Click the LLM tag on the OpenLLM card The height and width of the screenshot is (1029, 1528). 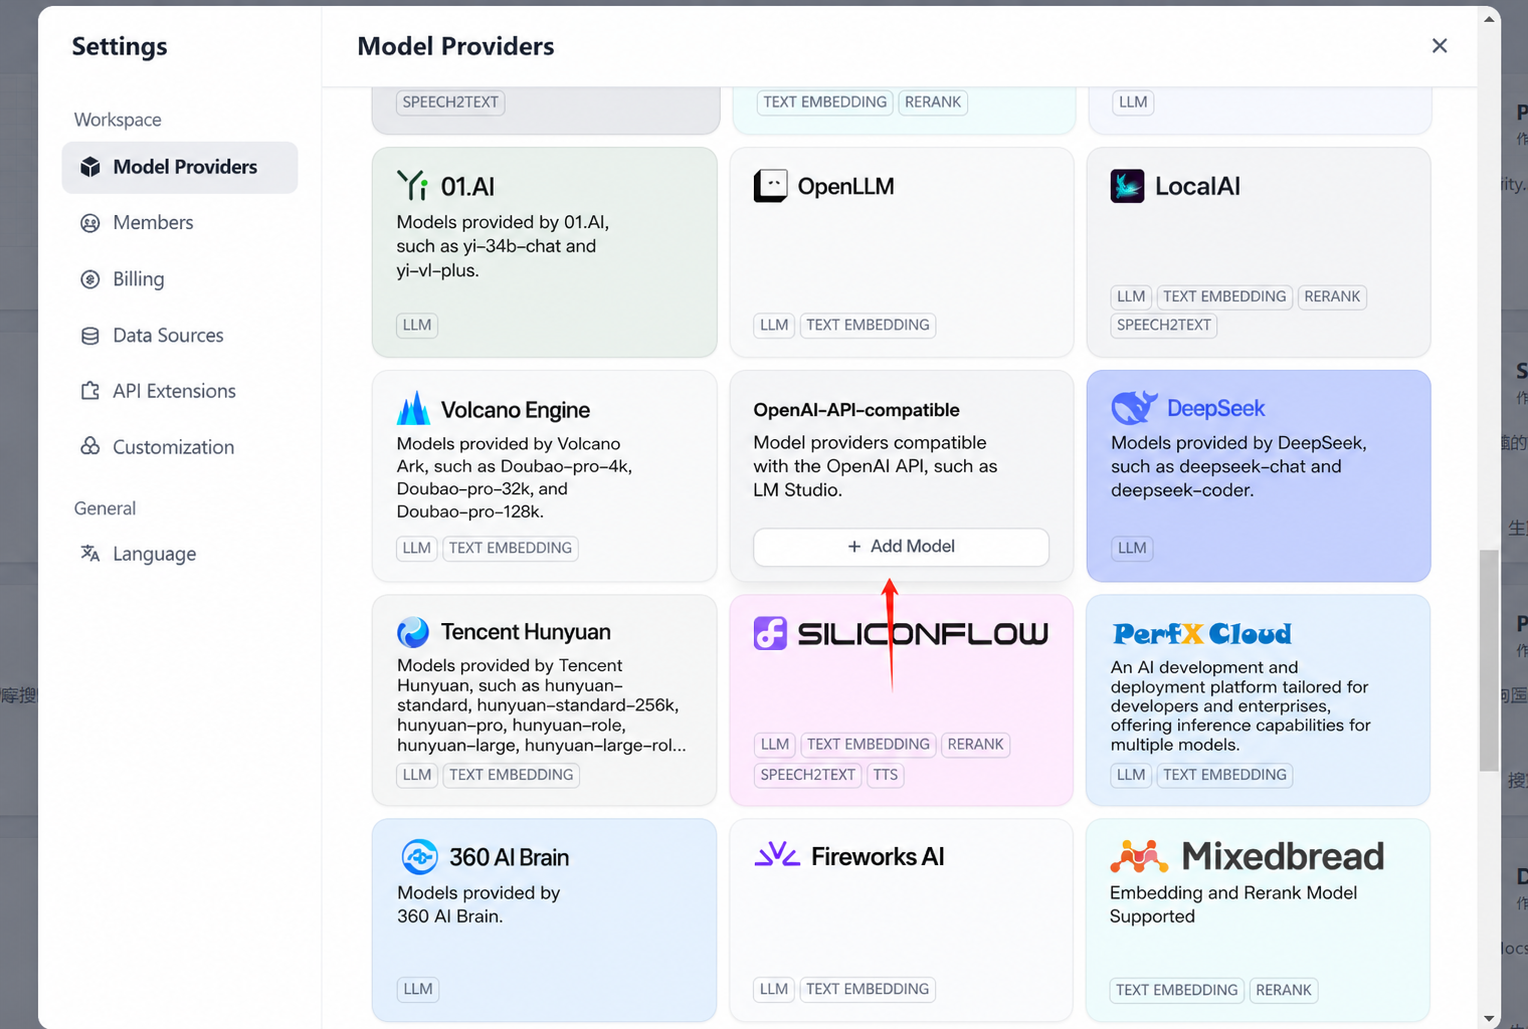[774, 325]
